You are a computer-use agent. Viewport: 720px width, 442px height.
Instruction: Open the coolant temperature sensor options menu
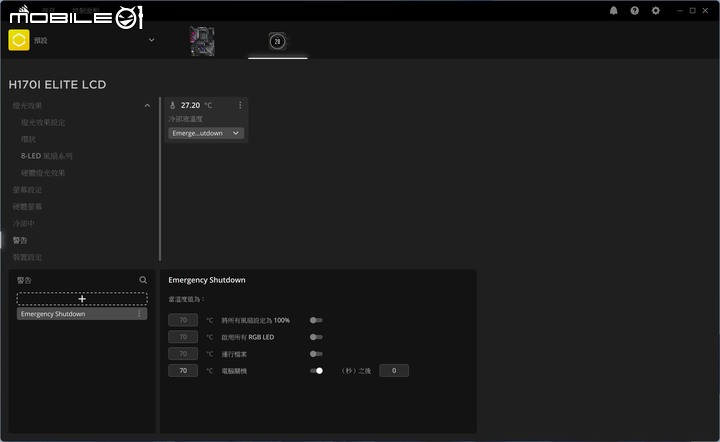click(x=240, y=105)
